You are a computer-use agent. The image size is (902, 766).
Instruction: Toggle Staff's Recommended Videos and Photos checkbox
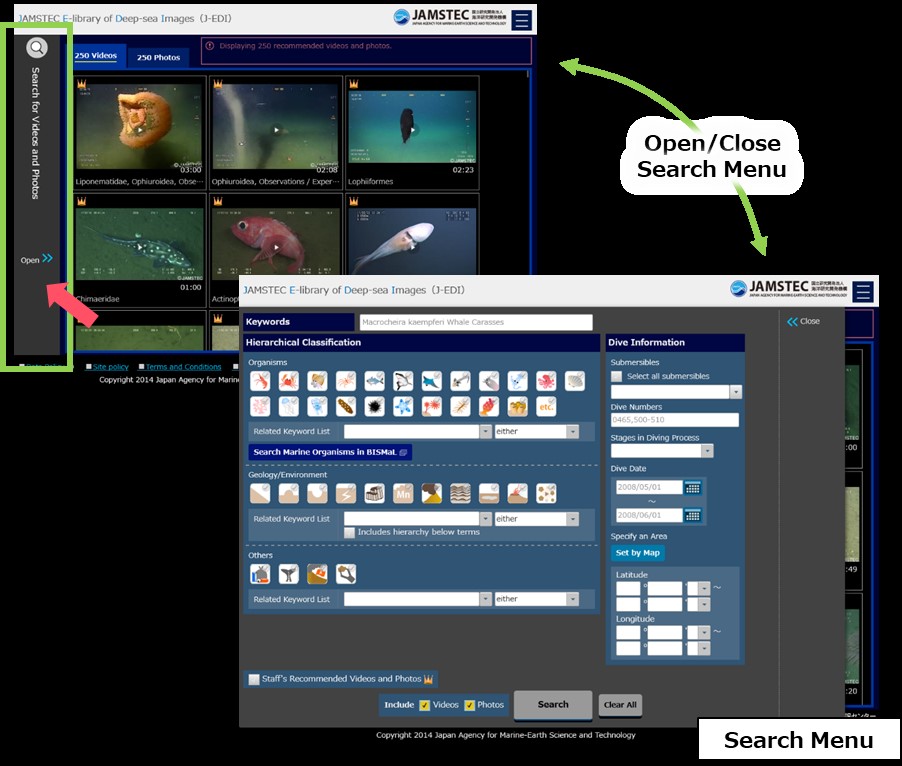pyautogui.click(x=254, y=680)
